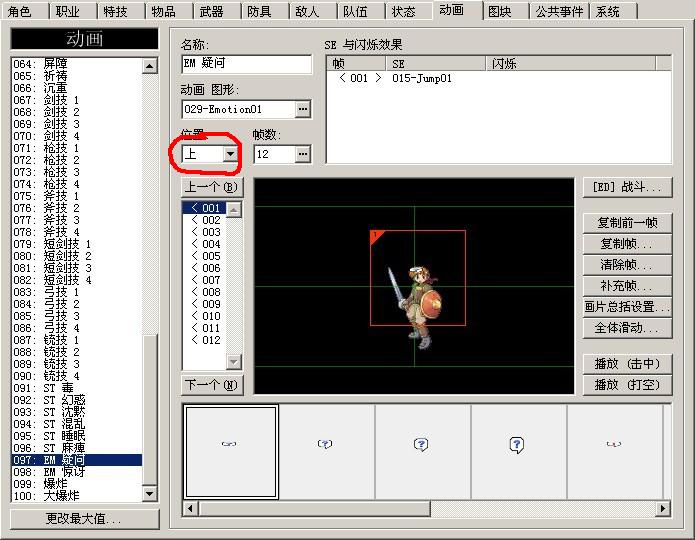
Task: Click the numbered cell marker in preview
Action: pyautogui.click(x=377, y=236)
